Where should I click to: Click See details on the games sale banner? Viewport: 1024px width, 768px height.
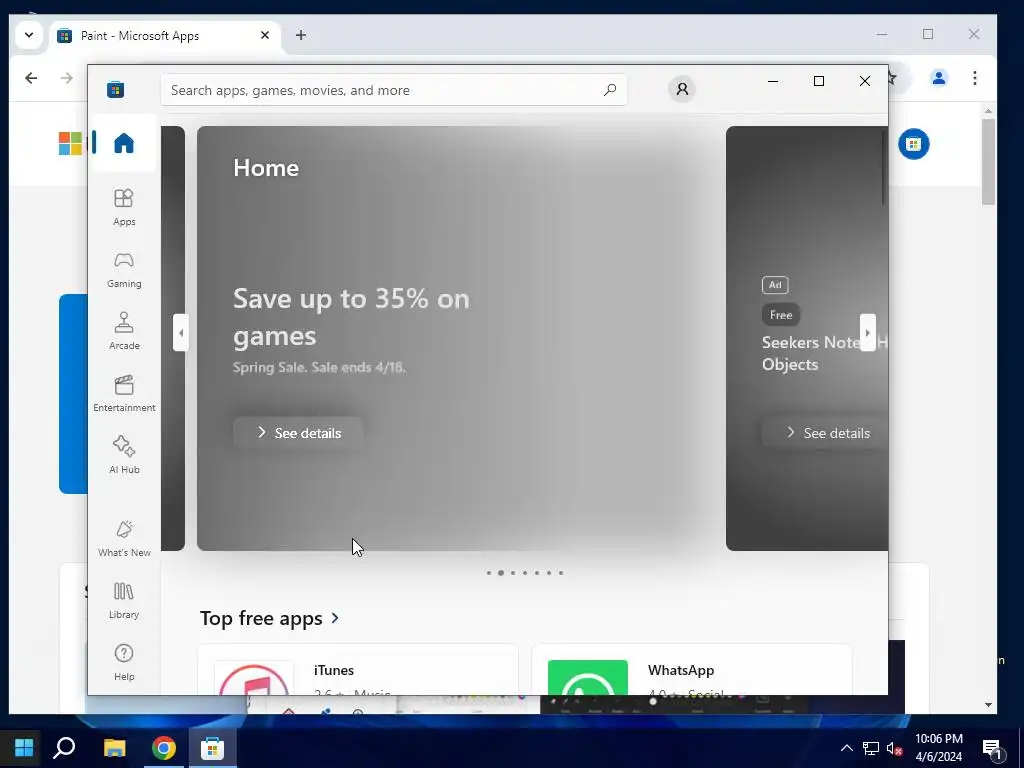tap(298, 433)
